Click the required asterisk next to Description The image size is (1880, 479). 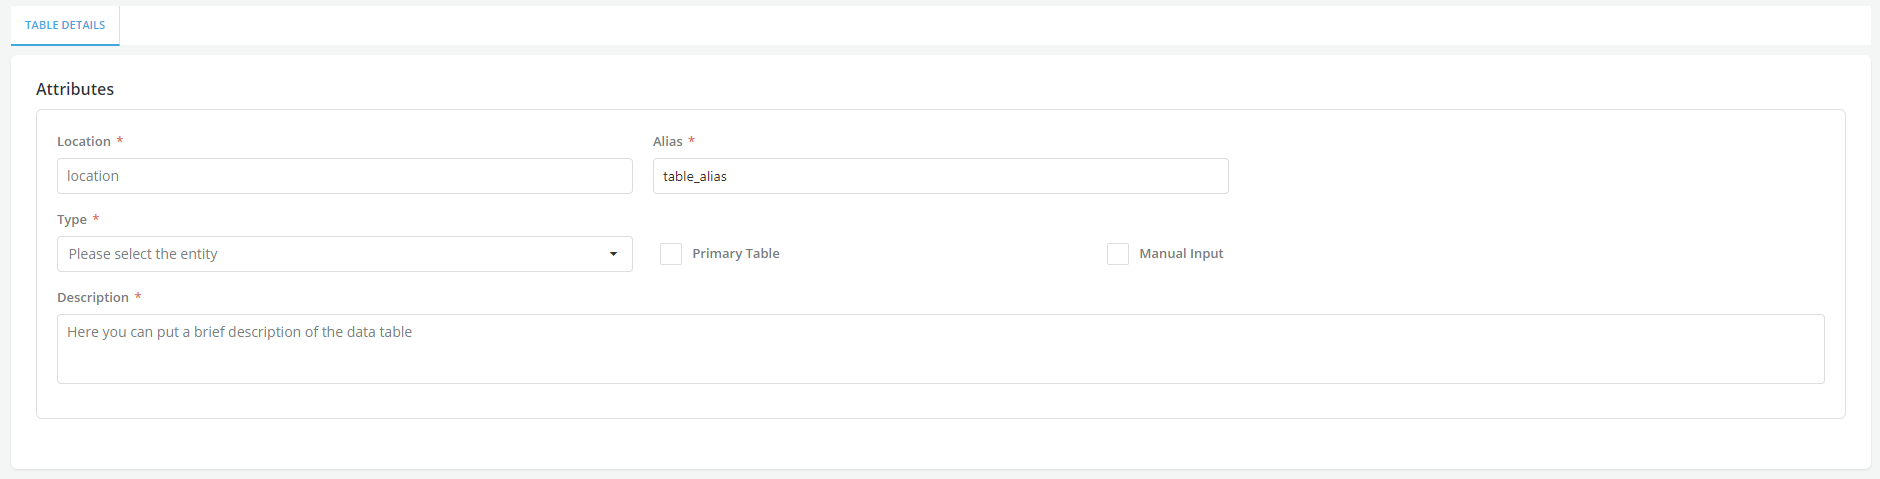click(x=138, y=297)
